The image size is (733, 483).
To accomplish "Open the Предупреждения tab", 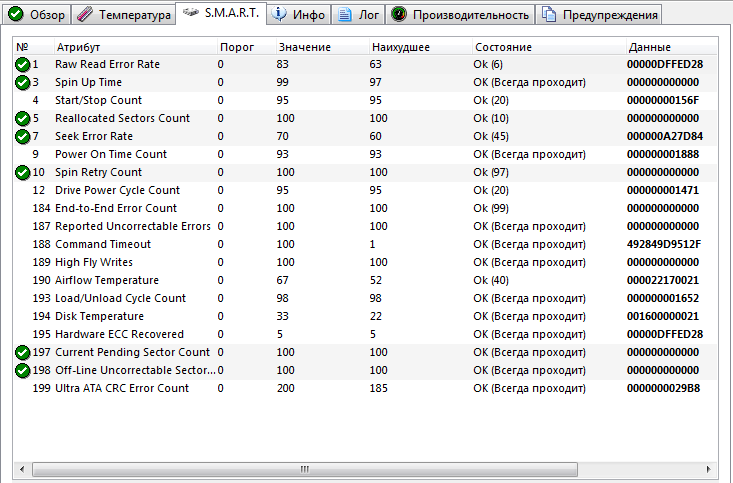I will point(599,14).
